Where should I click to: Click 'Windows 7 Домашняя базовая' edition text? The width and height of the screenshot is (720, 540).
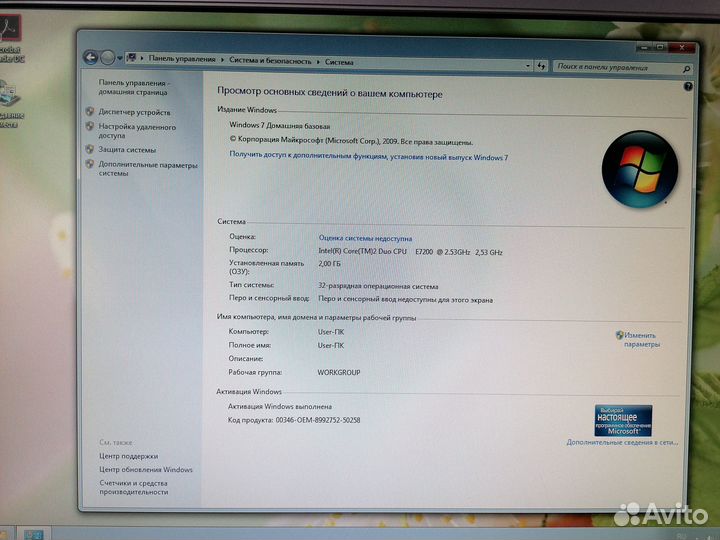point(279,125)
